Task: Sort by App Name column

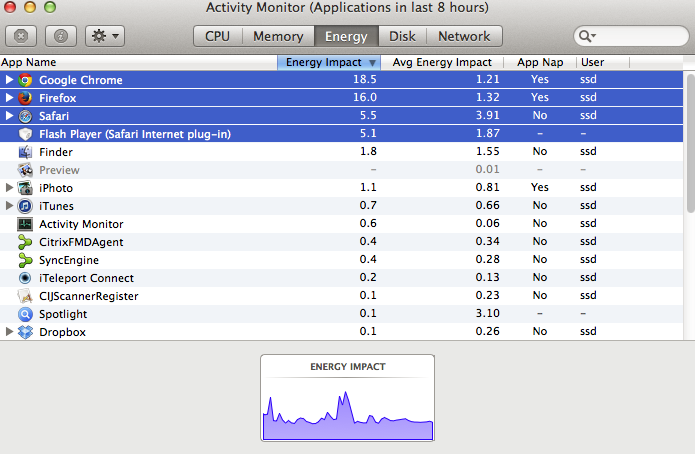Action: point(138,63)
